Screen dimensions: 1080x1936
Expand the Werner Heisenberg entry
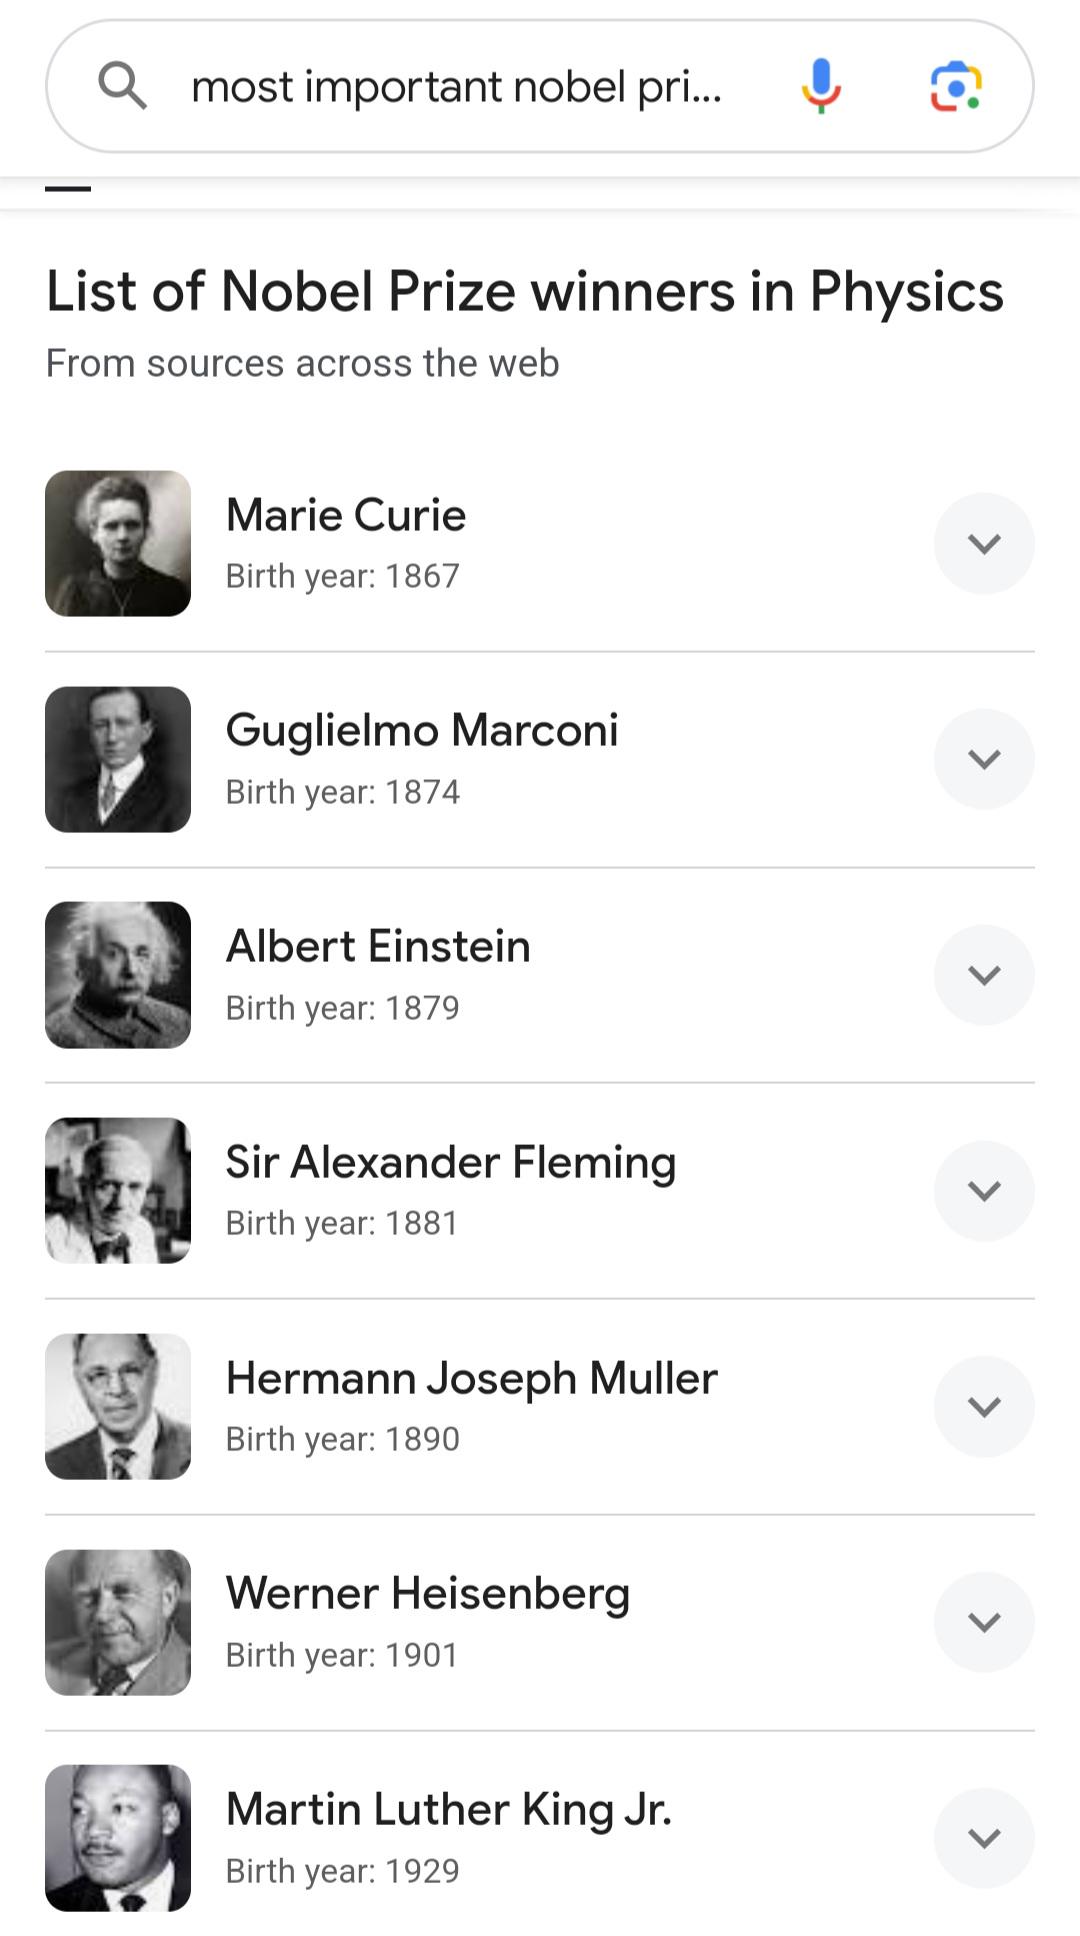[x=984, y=1622]
